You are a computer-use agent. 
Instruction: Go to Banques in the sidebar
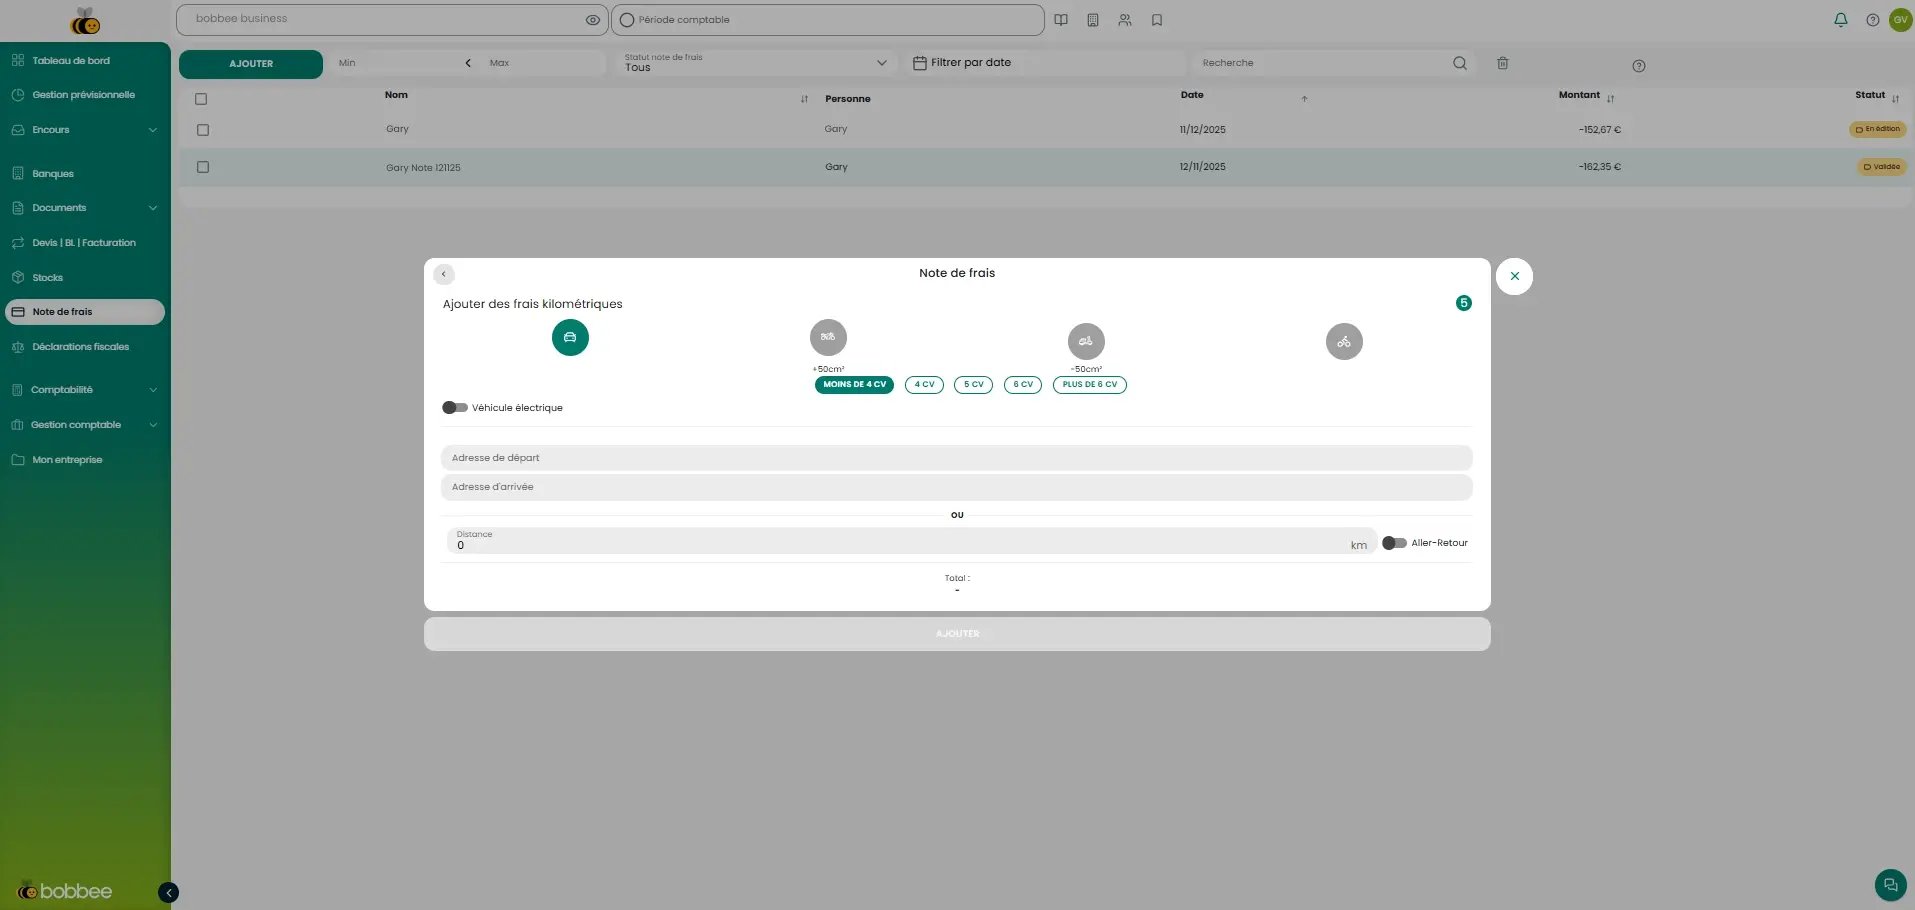coord(53,174)
